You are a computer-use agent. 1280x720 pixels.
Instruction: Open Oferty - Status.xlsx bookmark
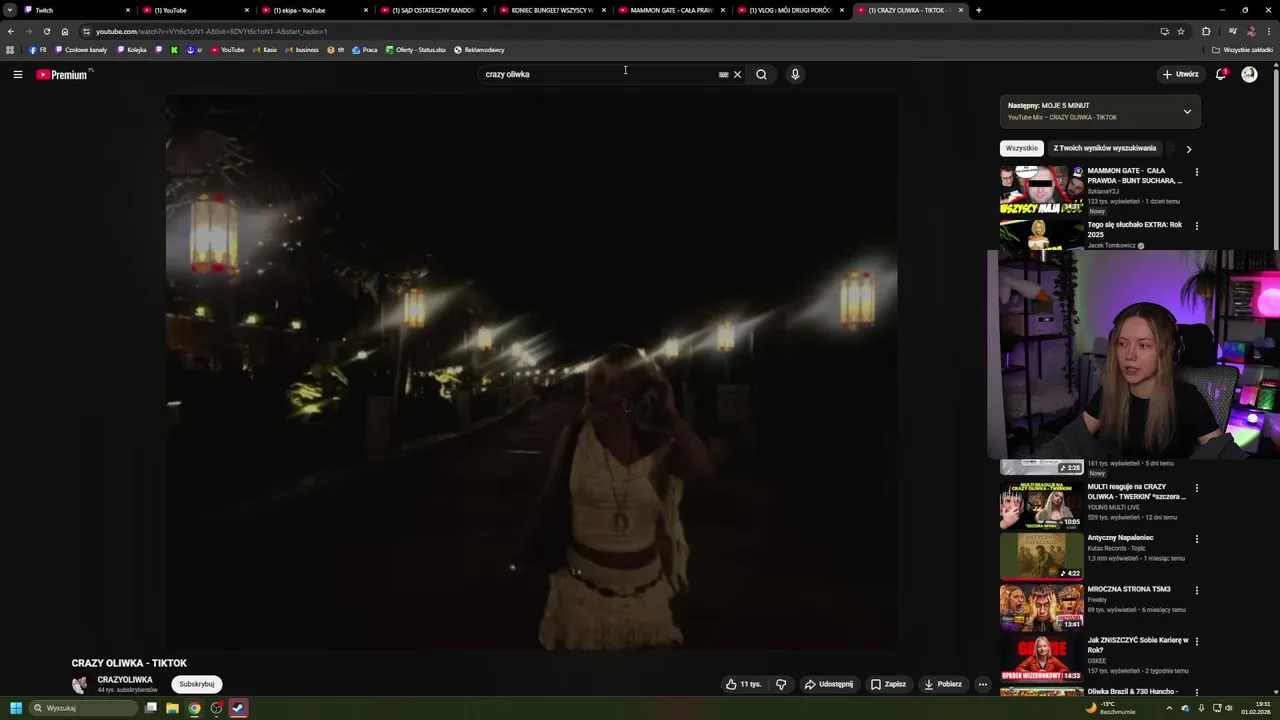coord(415,50)
